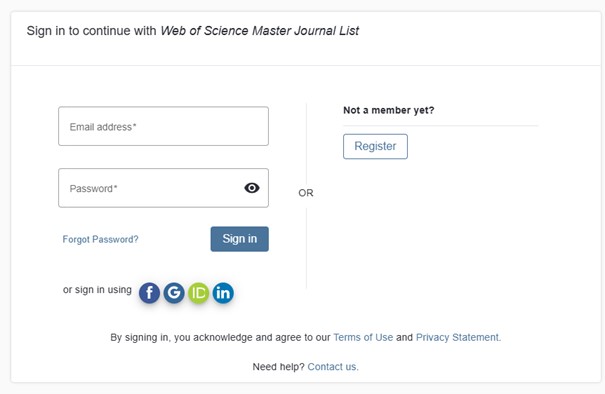The height and width of the screenshot is (394, 605).
Task: Toggle password visibility with the eye icon
Action: pyautogui.click(x=252, y=188)
